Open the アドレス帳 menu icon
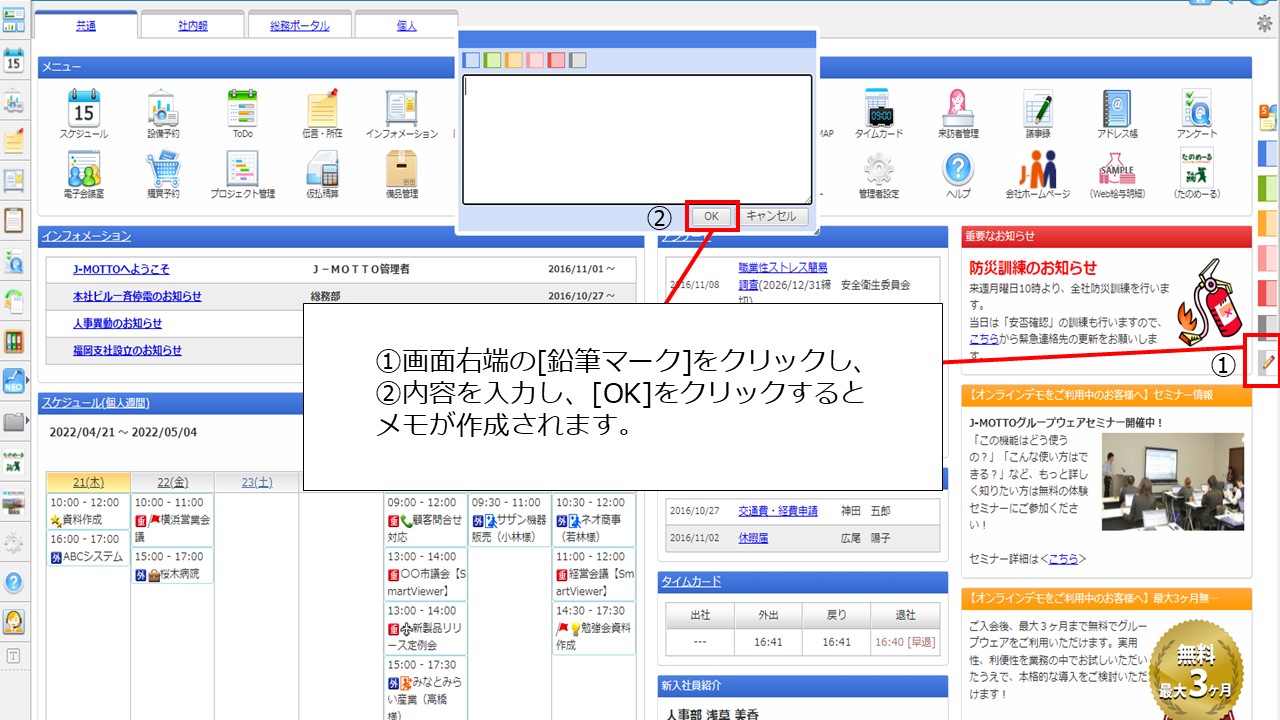The width and height of the screenshot is (1280, 720). (1117, 107)
